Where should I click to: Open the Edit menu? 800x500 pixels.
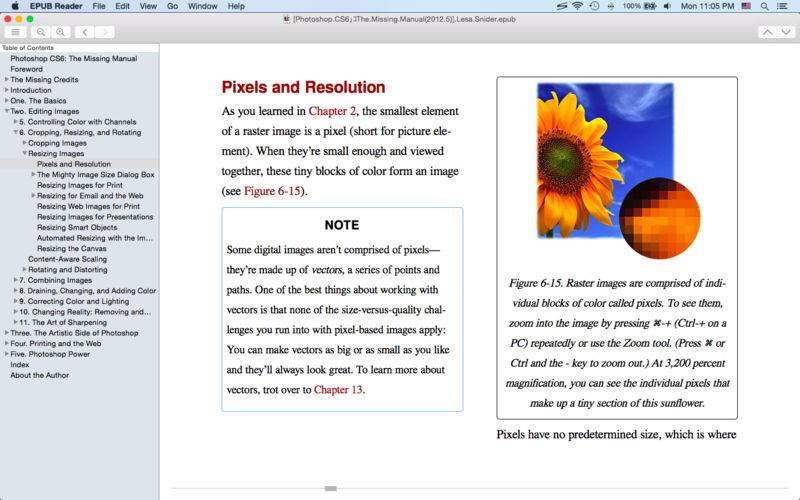(122, 6)
